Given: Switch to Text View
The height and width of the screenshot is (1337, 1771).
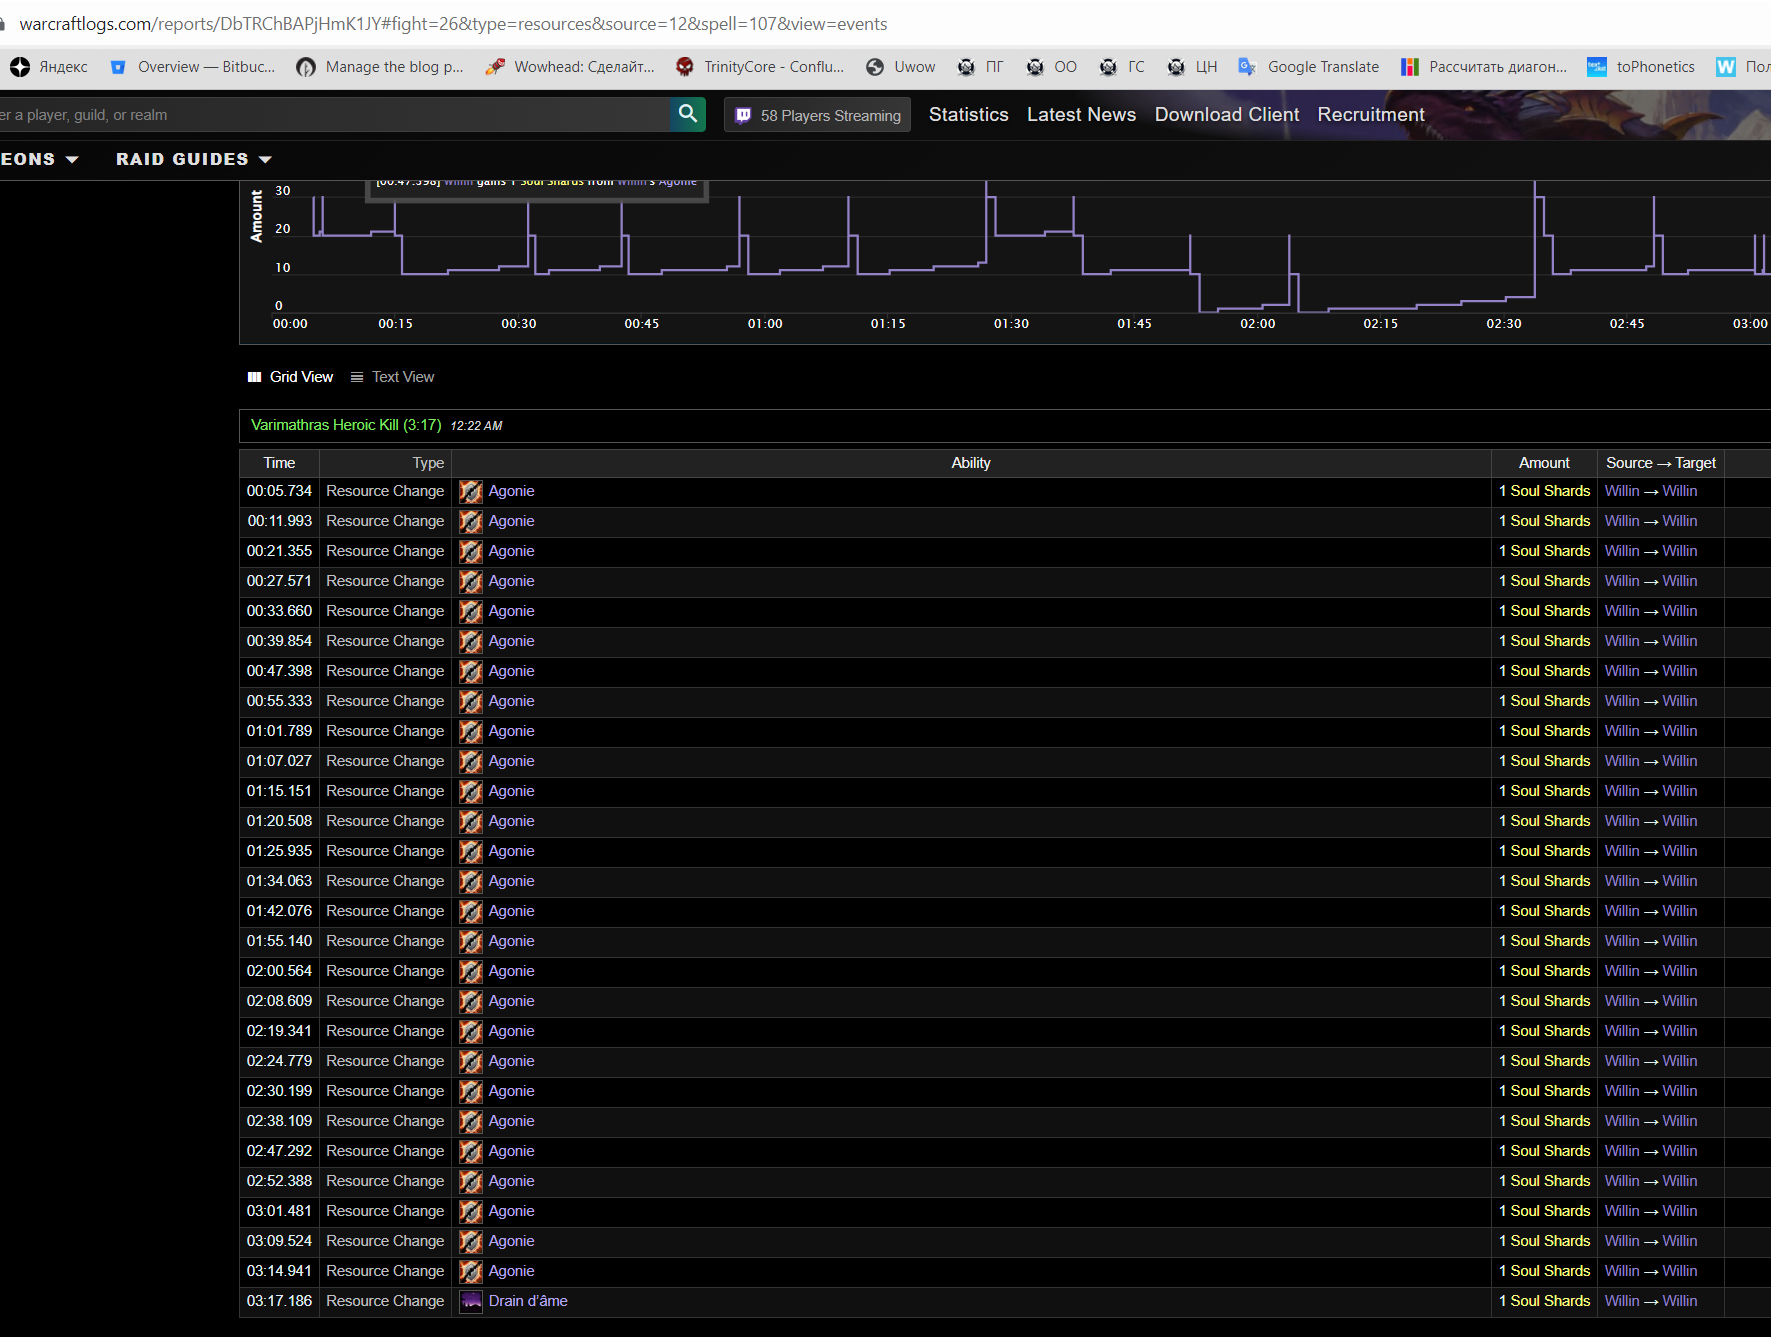Looking at the screenshot, I should click(393, 377).
